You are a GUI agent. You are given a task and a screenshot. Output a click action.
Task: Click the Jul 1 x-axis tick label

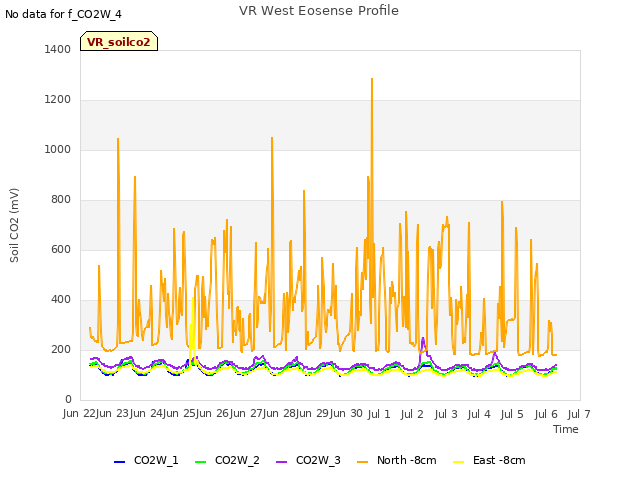tap(379, 414)
